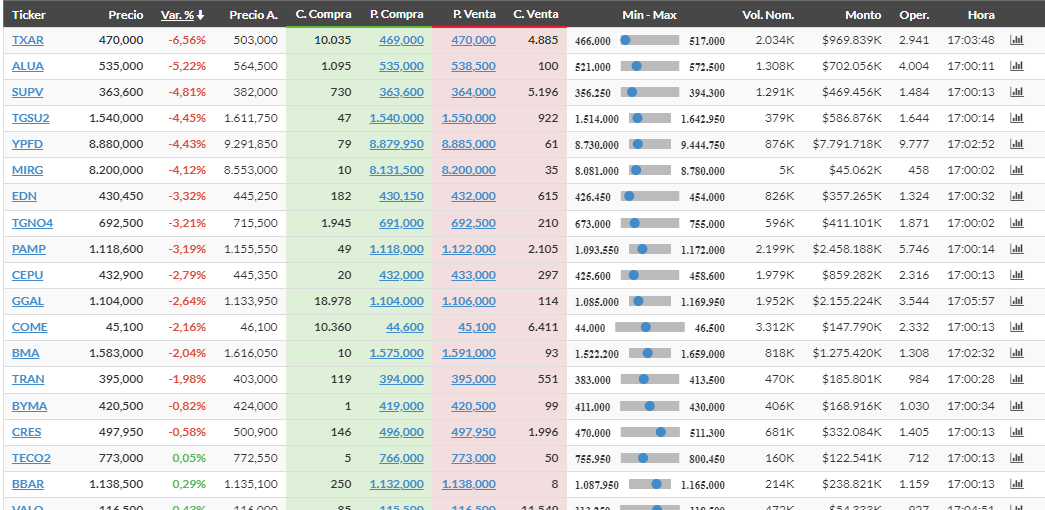
Task: Sort table by Oper. column header
Action: [914, 15]
